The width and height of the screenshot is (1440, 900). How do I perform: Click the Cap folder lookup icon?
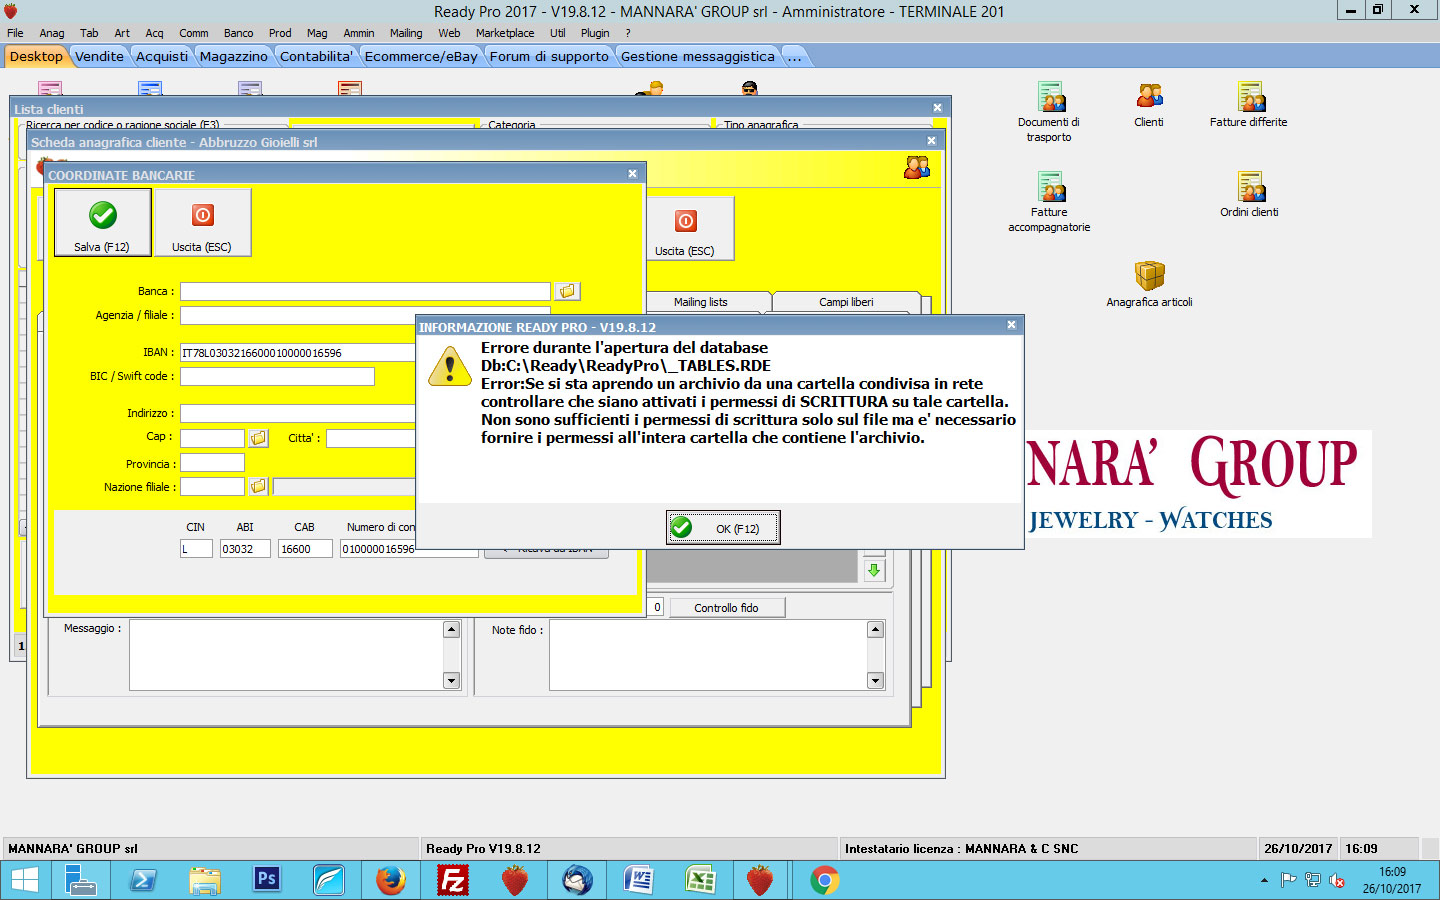point(258,438)
